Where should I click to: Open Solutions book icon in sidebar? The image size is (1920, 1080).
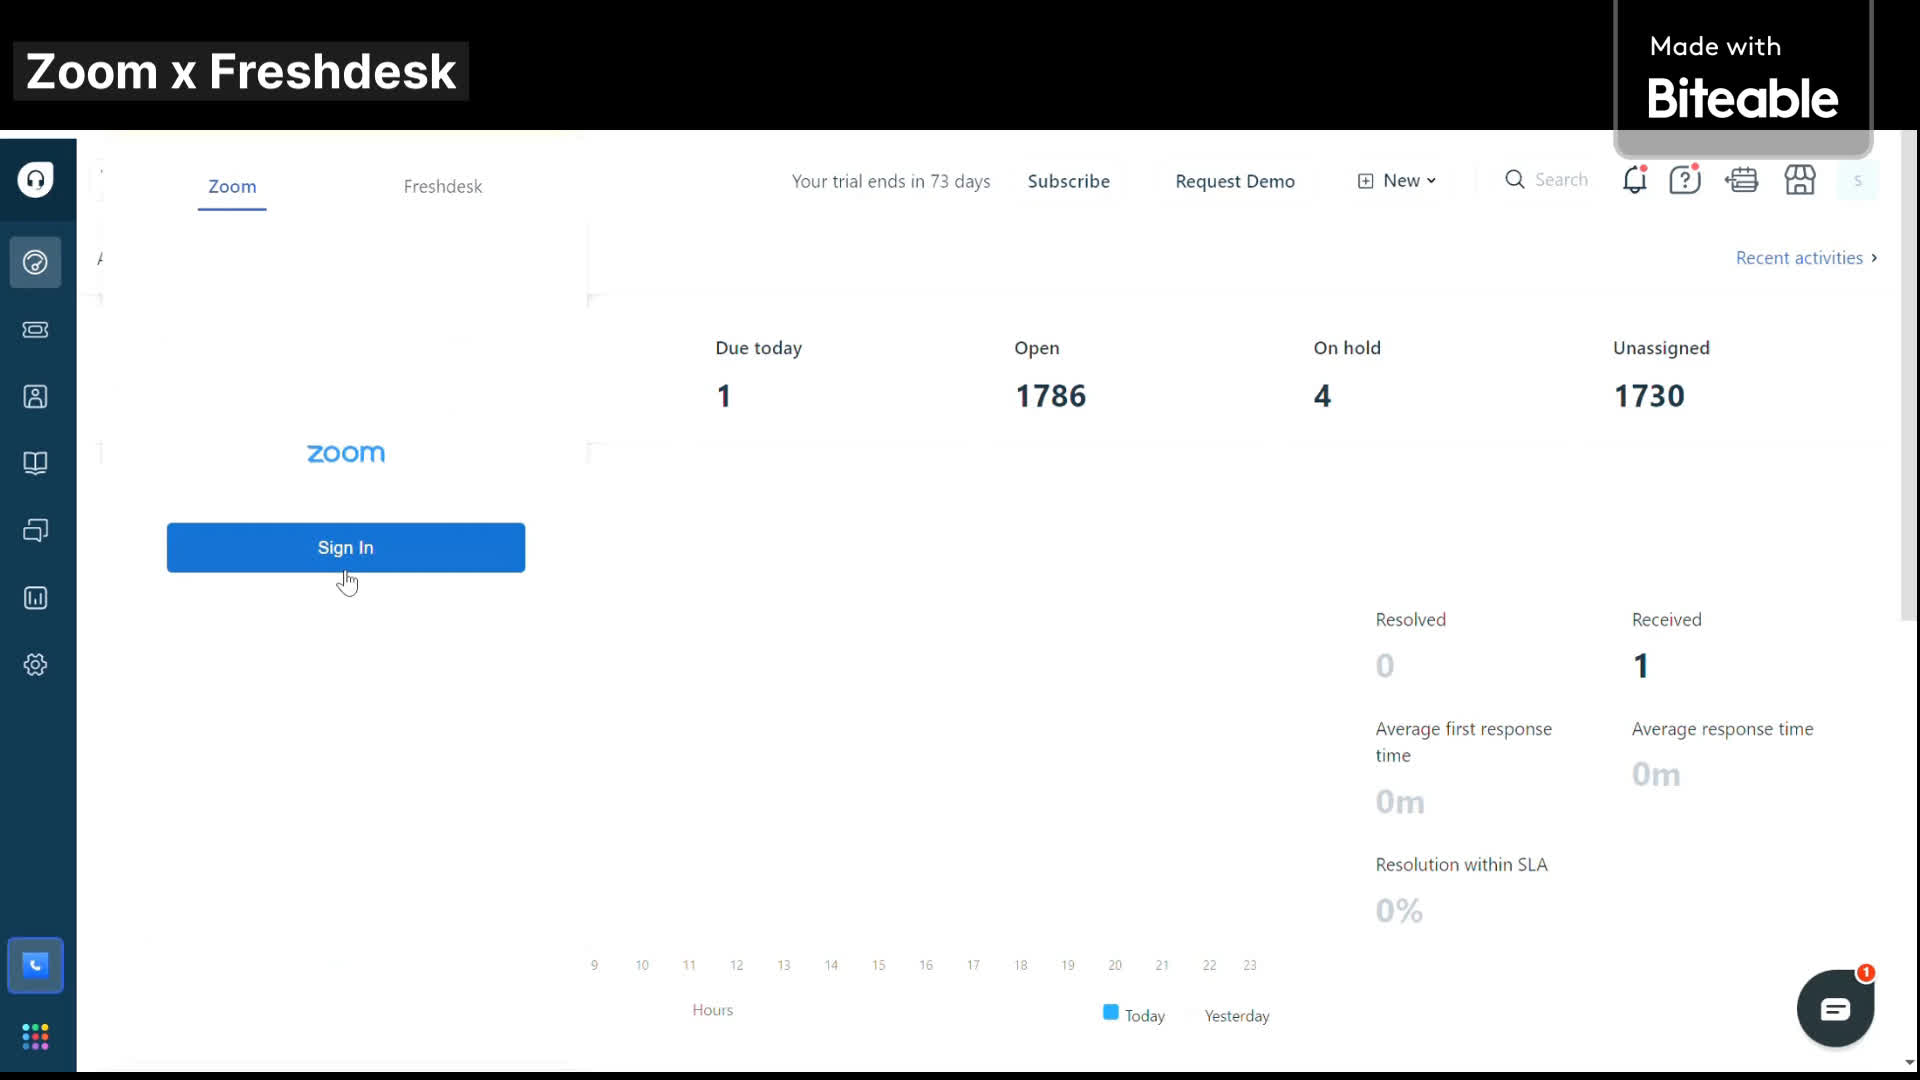(x=35, y=463)
